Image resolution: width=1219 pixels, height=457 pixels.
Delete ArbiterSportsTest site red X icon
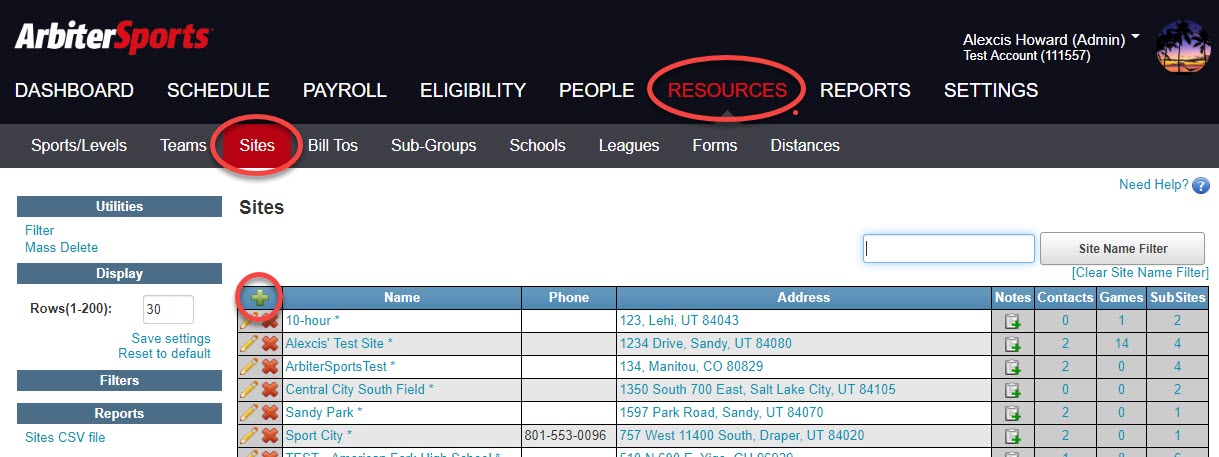270,367
